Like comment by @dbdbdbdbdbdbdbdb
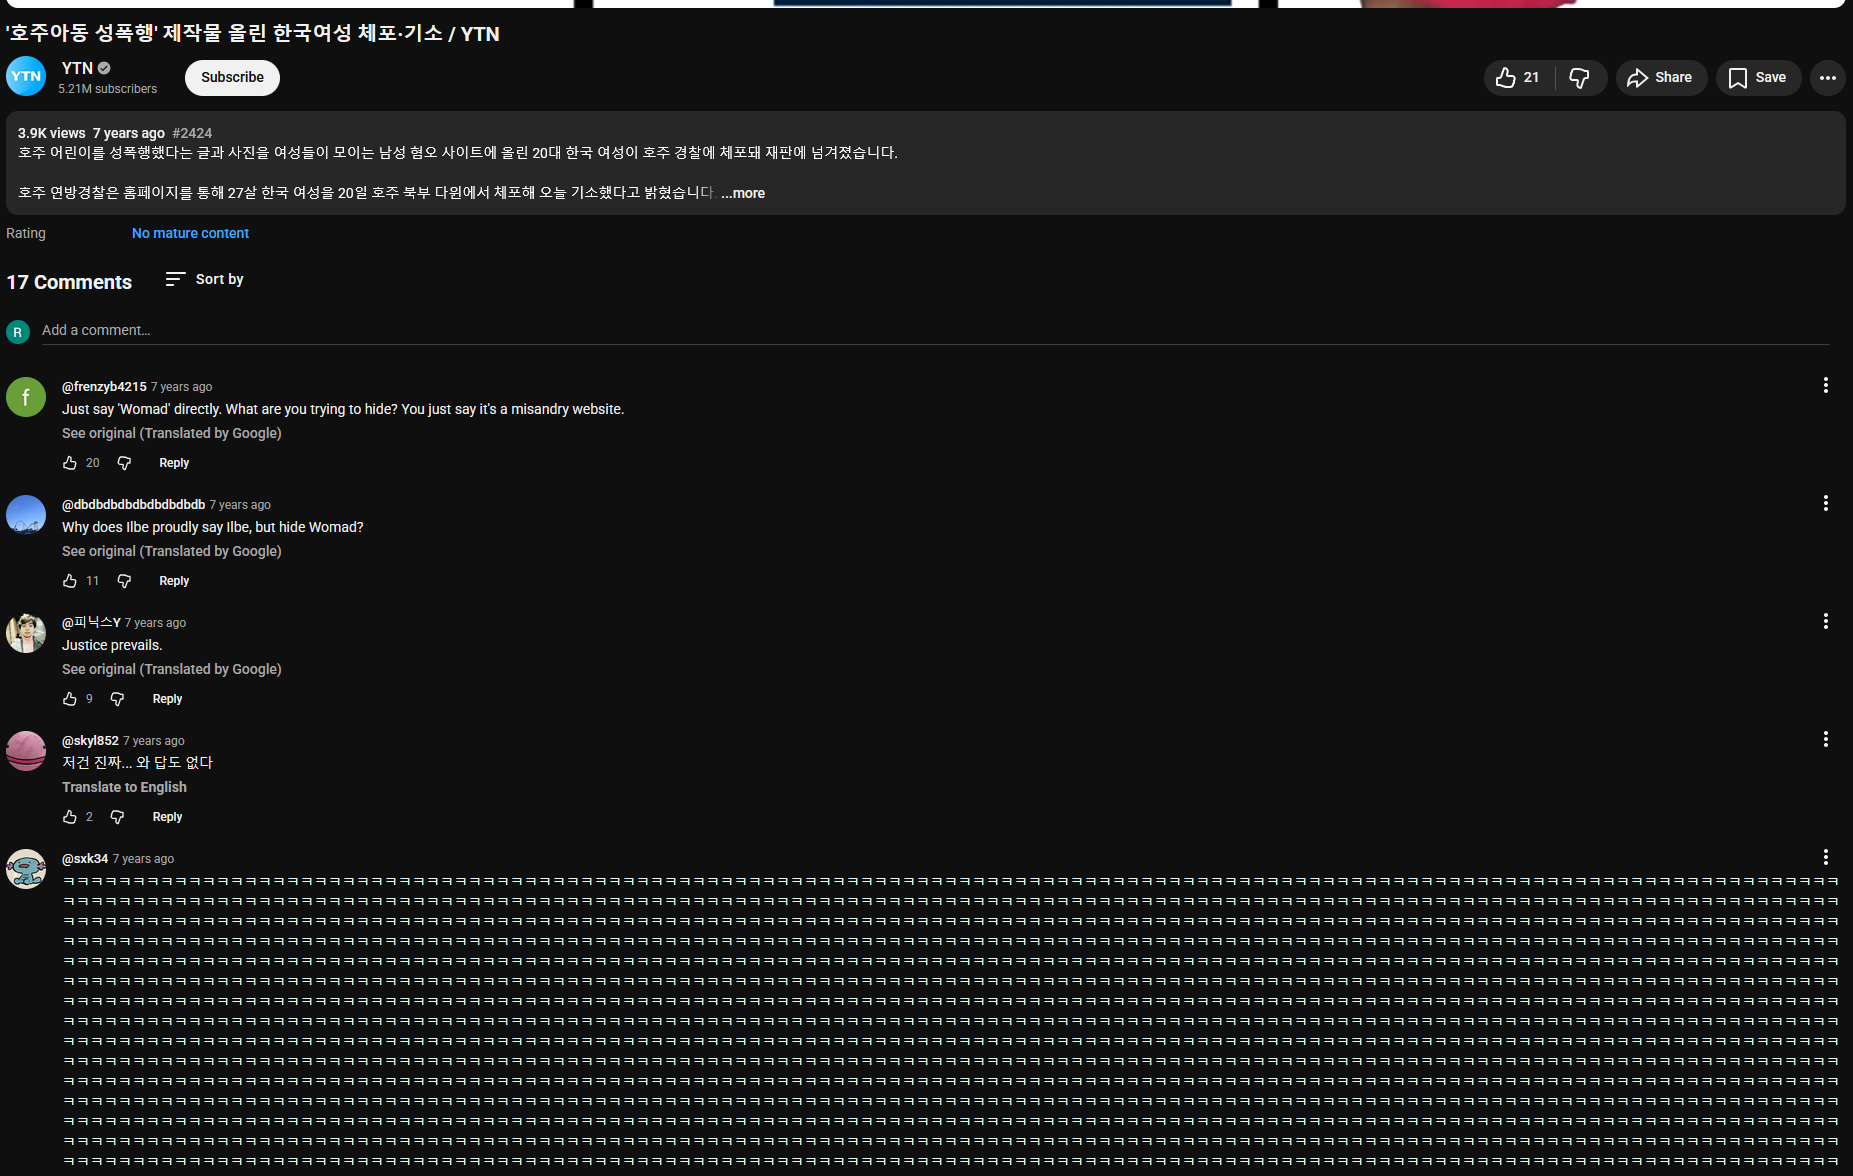Screen dimensions: 1853x1176 (x=70, y=581)
